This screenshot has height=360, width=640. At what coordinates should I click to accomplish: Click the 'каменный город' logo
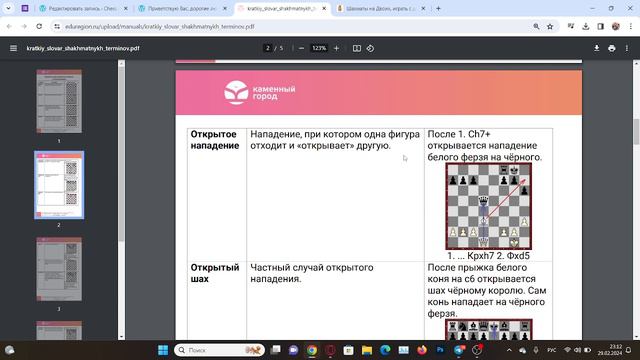260,93
